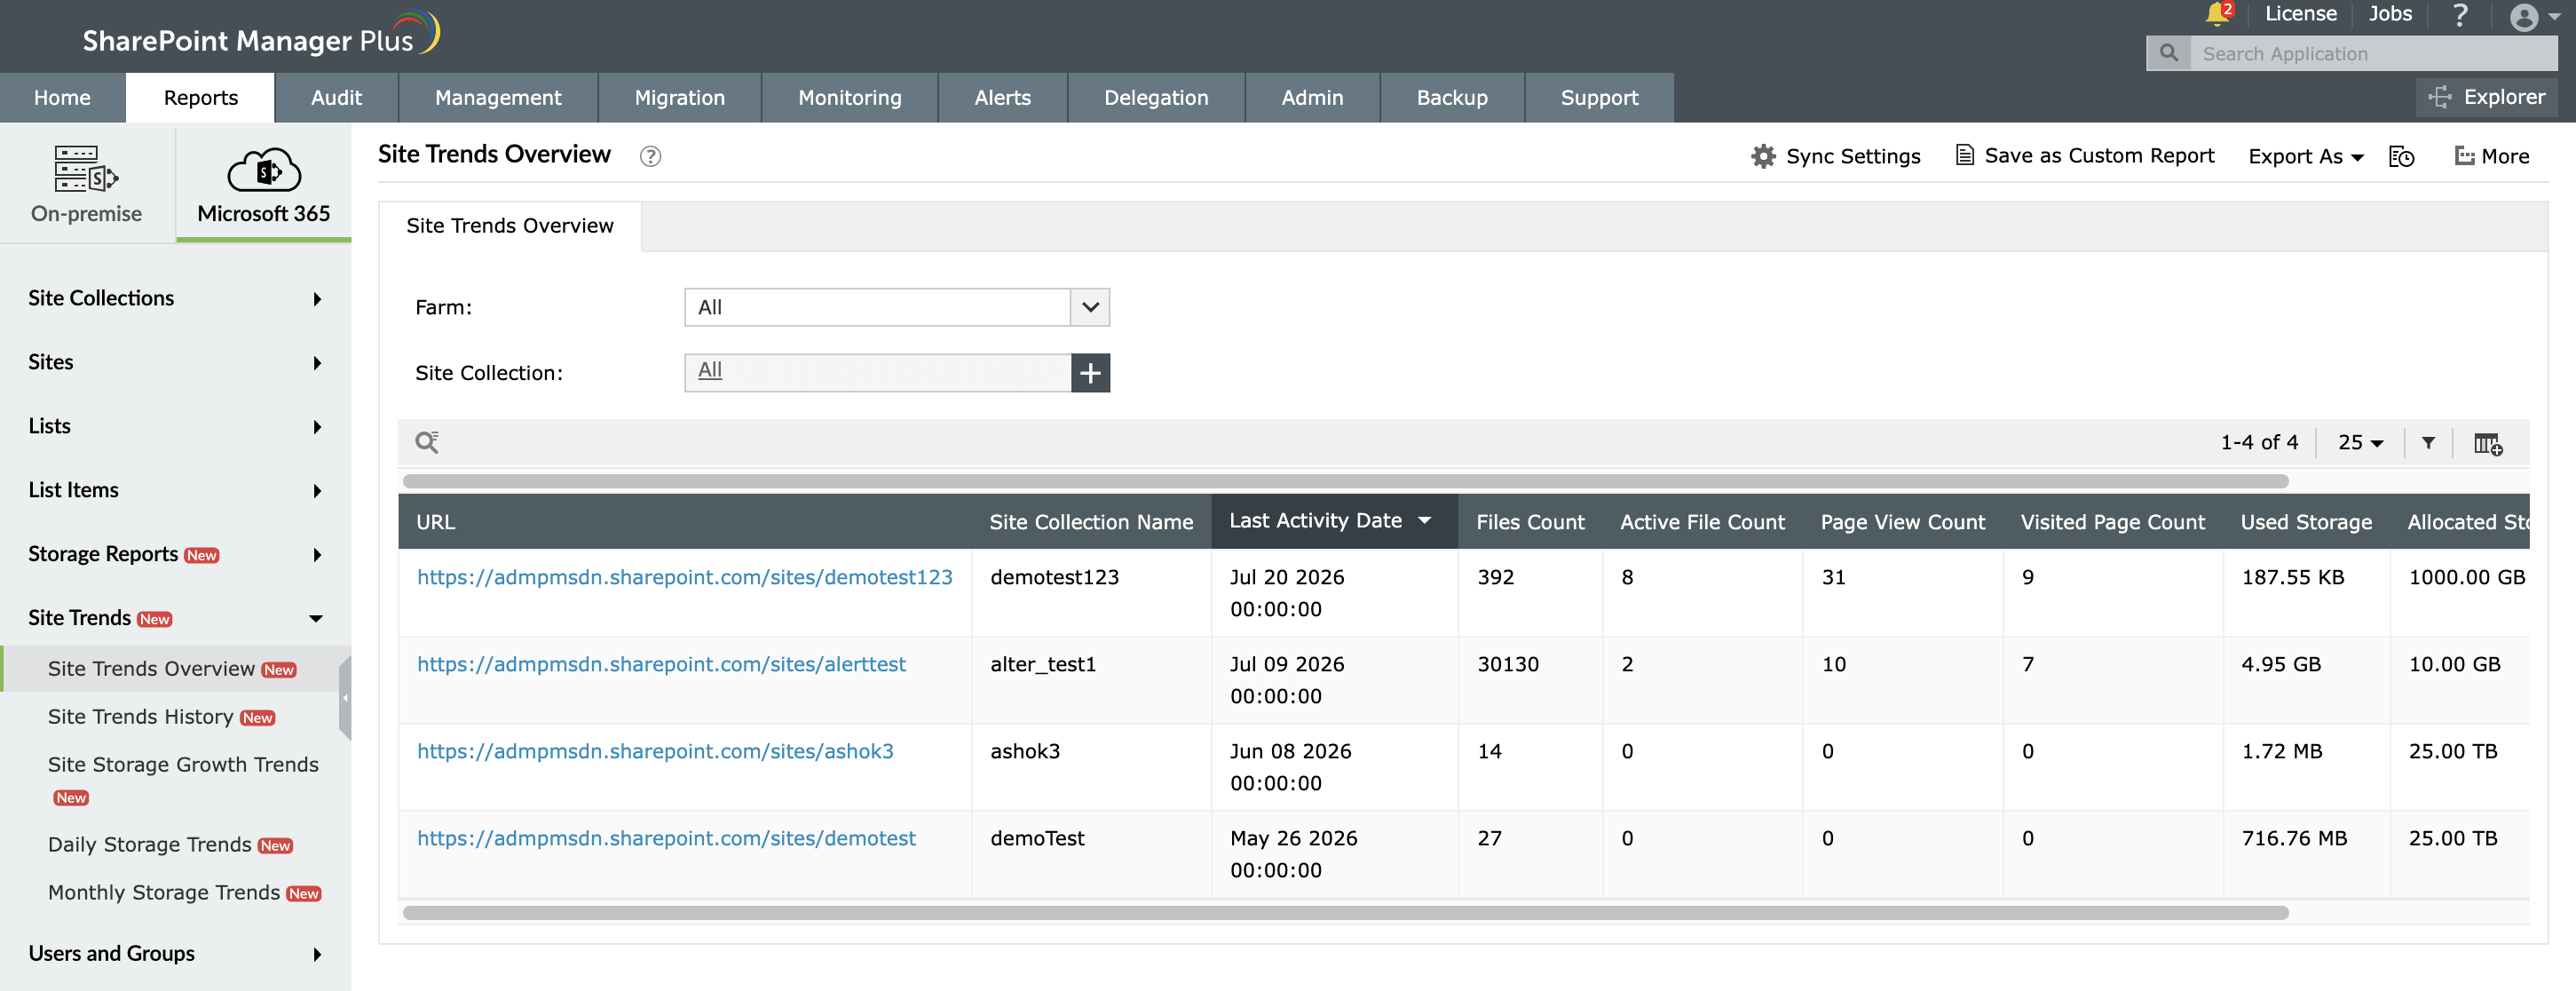Select the Site Trends Overview report tab
Image resolution: width=2576 pixels, height=991 pixels.
(510, 226)
